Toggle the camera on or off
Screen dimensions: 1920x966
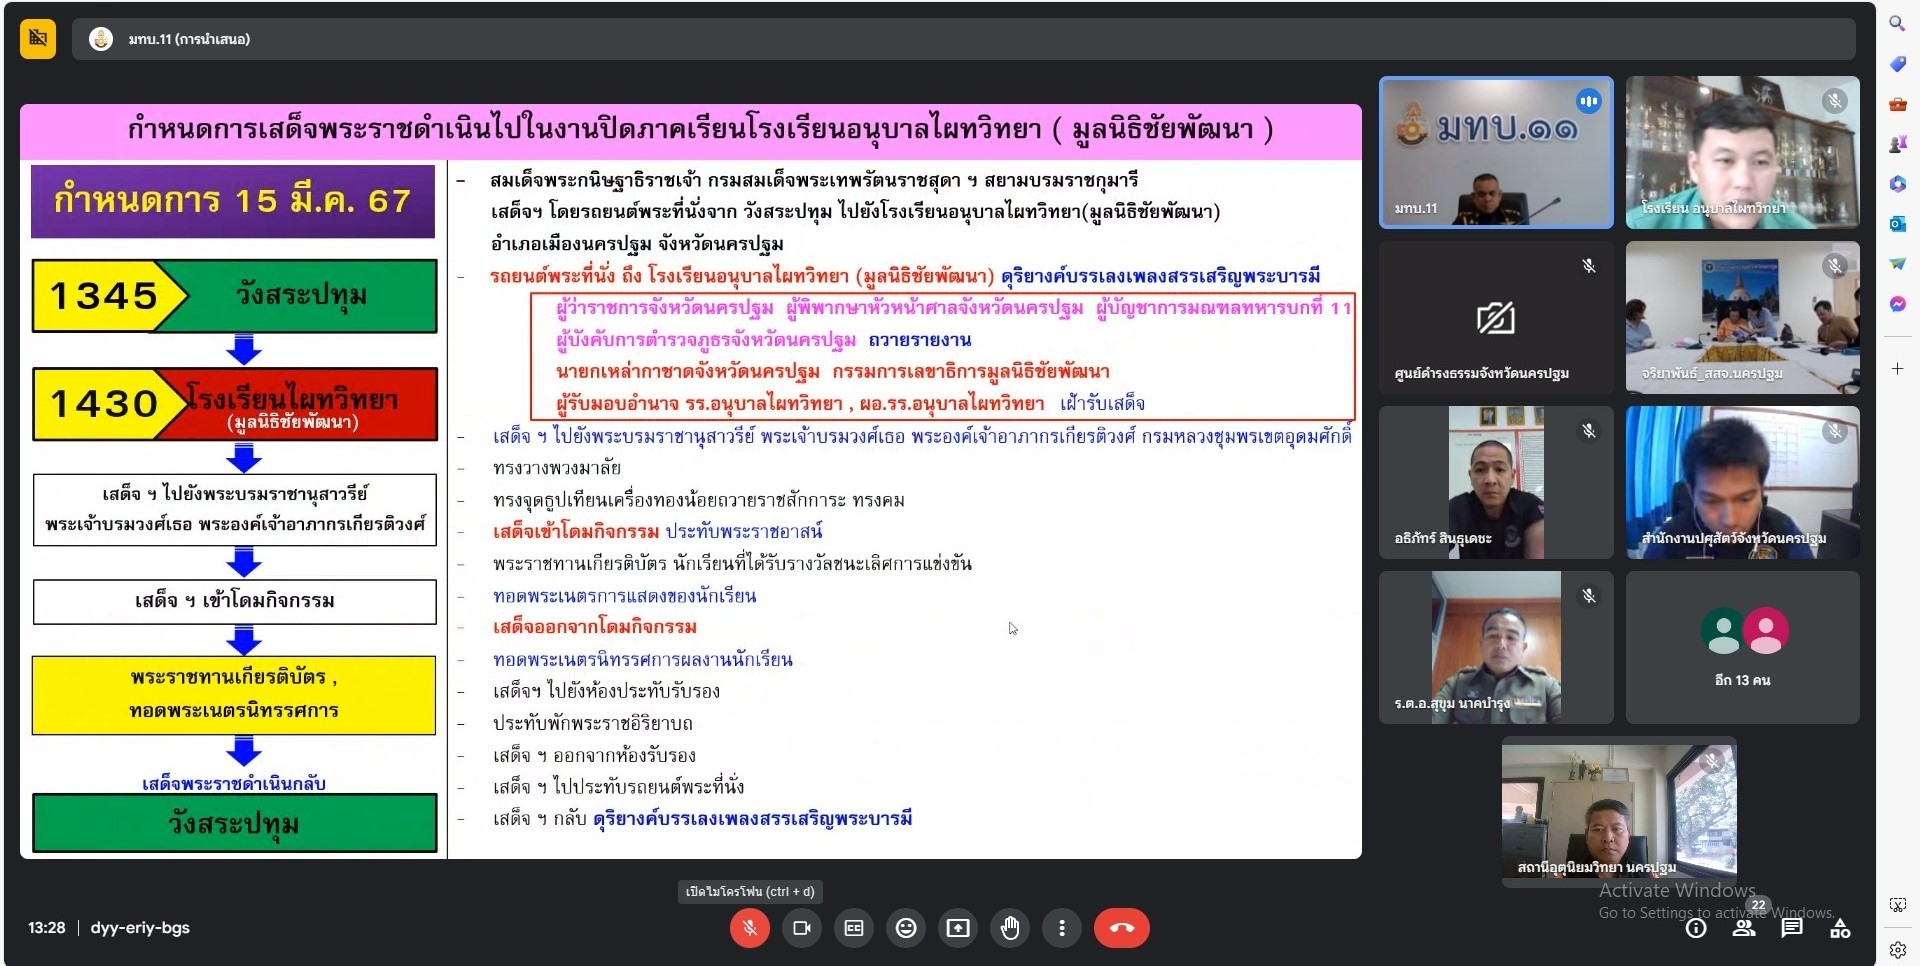pyautogui.click(x=801, y=928)
